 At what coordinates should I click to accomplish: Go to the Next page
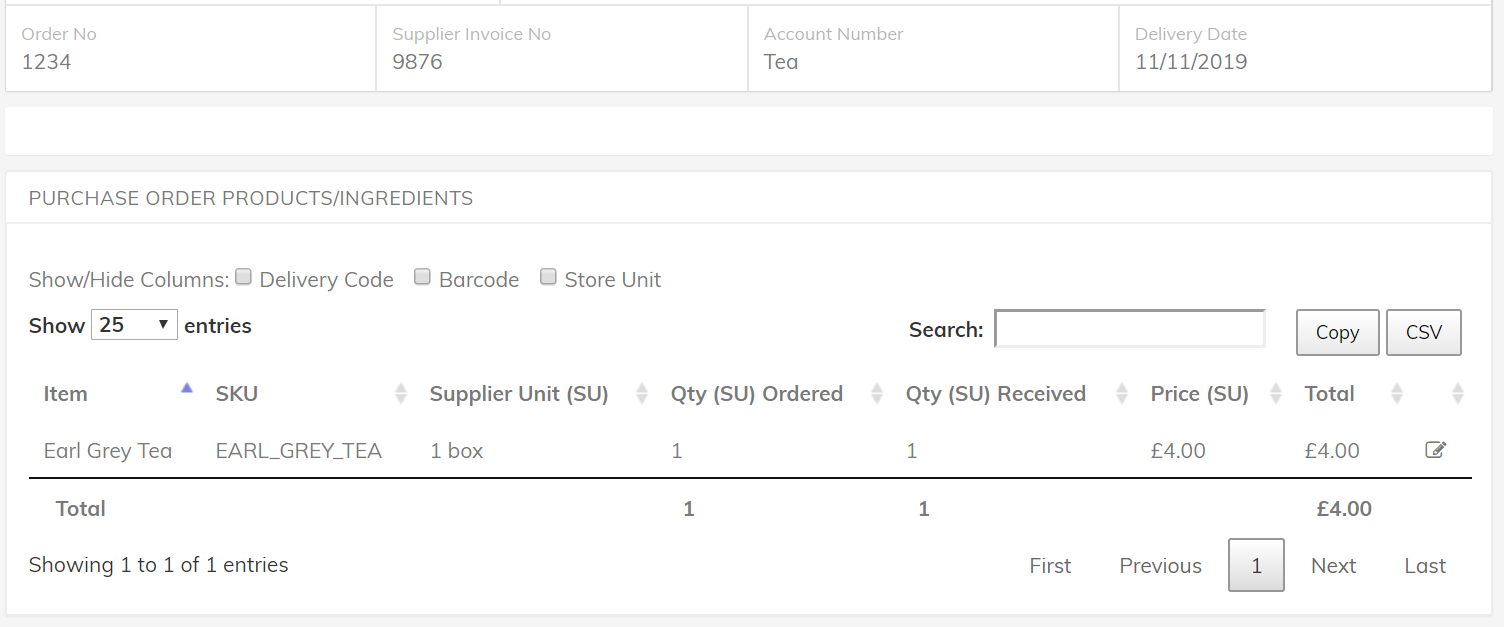[1333, 566]
